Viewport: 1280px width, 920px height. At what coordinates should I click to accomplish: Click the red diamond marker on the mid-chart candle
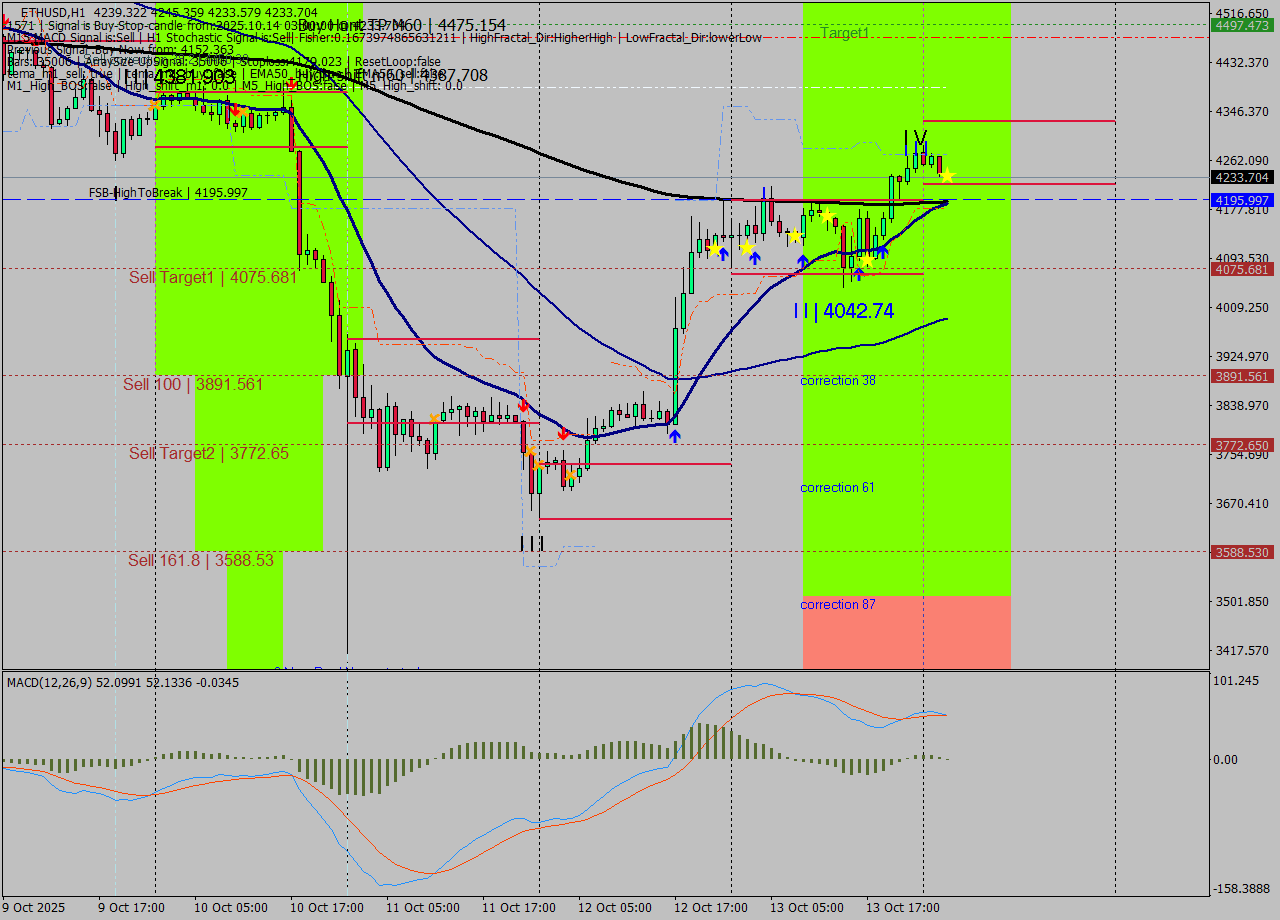coord(522,406)
